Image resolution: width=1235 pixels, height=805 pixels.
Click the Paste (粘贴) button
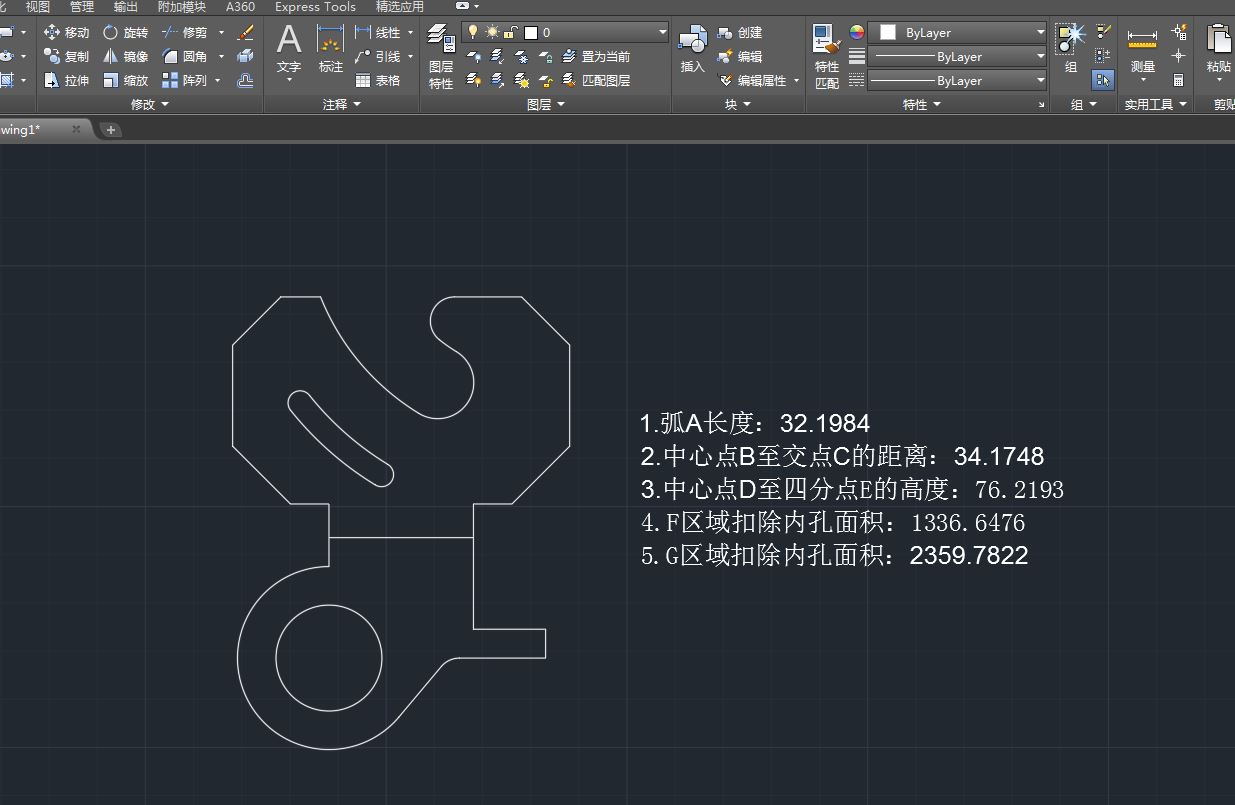pos(1219,50)
